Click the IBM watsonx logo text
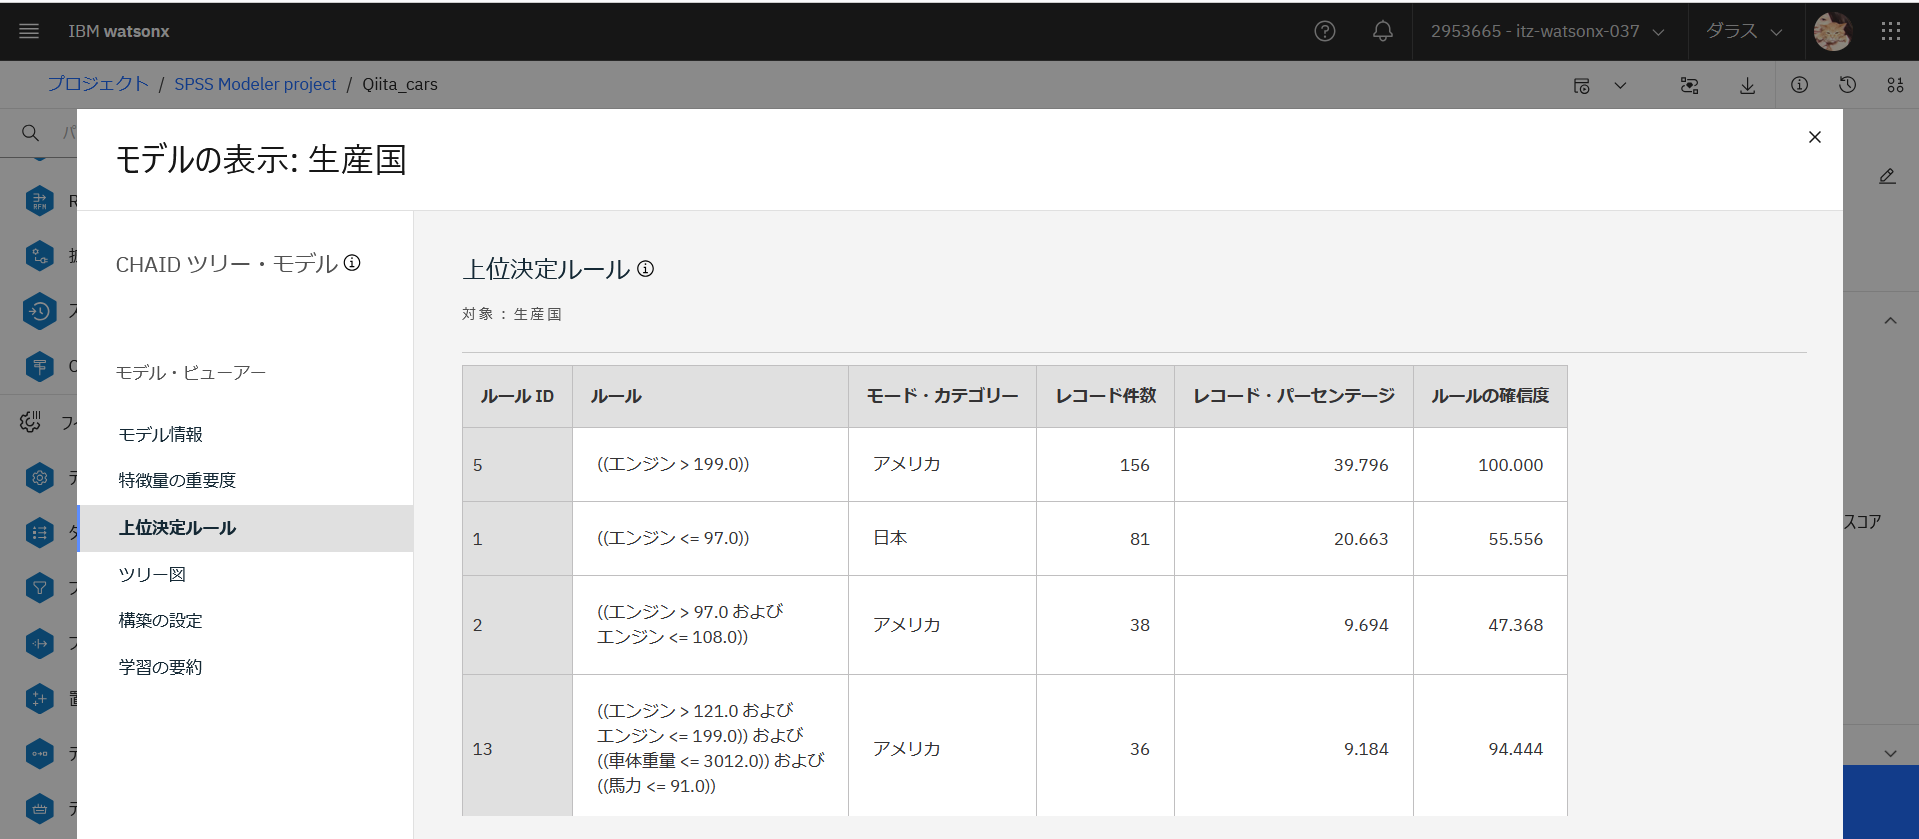 (119, 31)
